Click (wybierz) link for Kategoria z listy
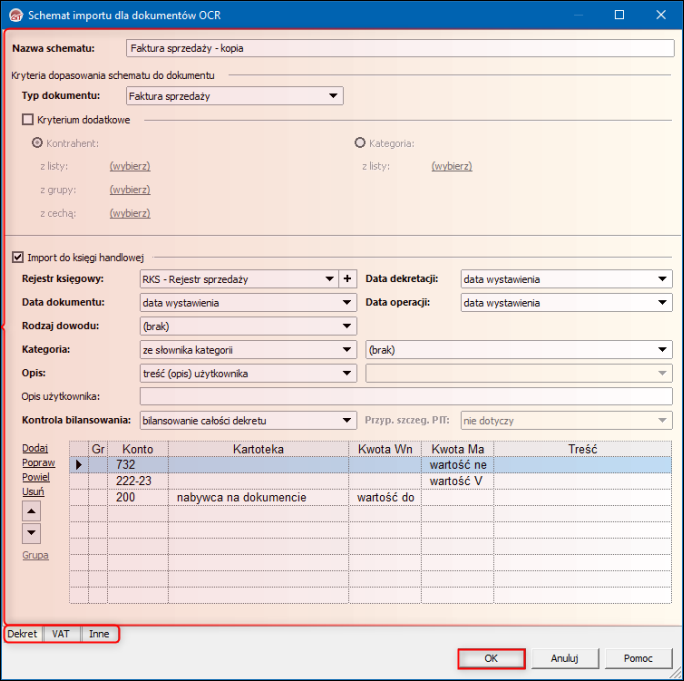The width and height of the screenshot is (684, 681). (452, 166)
